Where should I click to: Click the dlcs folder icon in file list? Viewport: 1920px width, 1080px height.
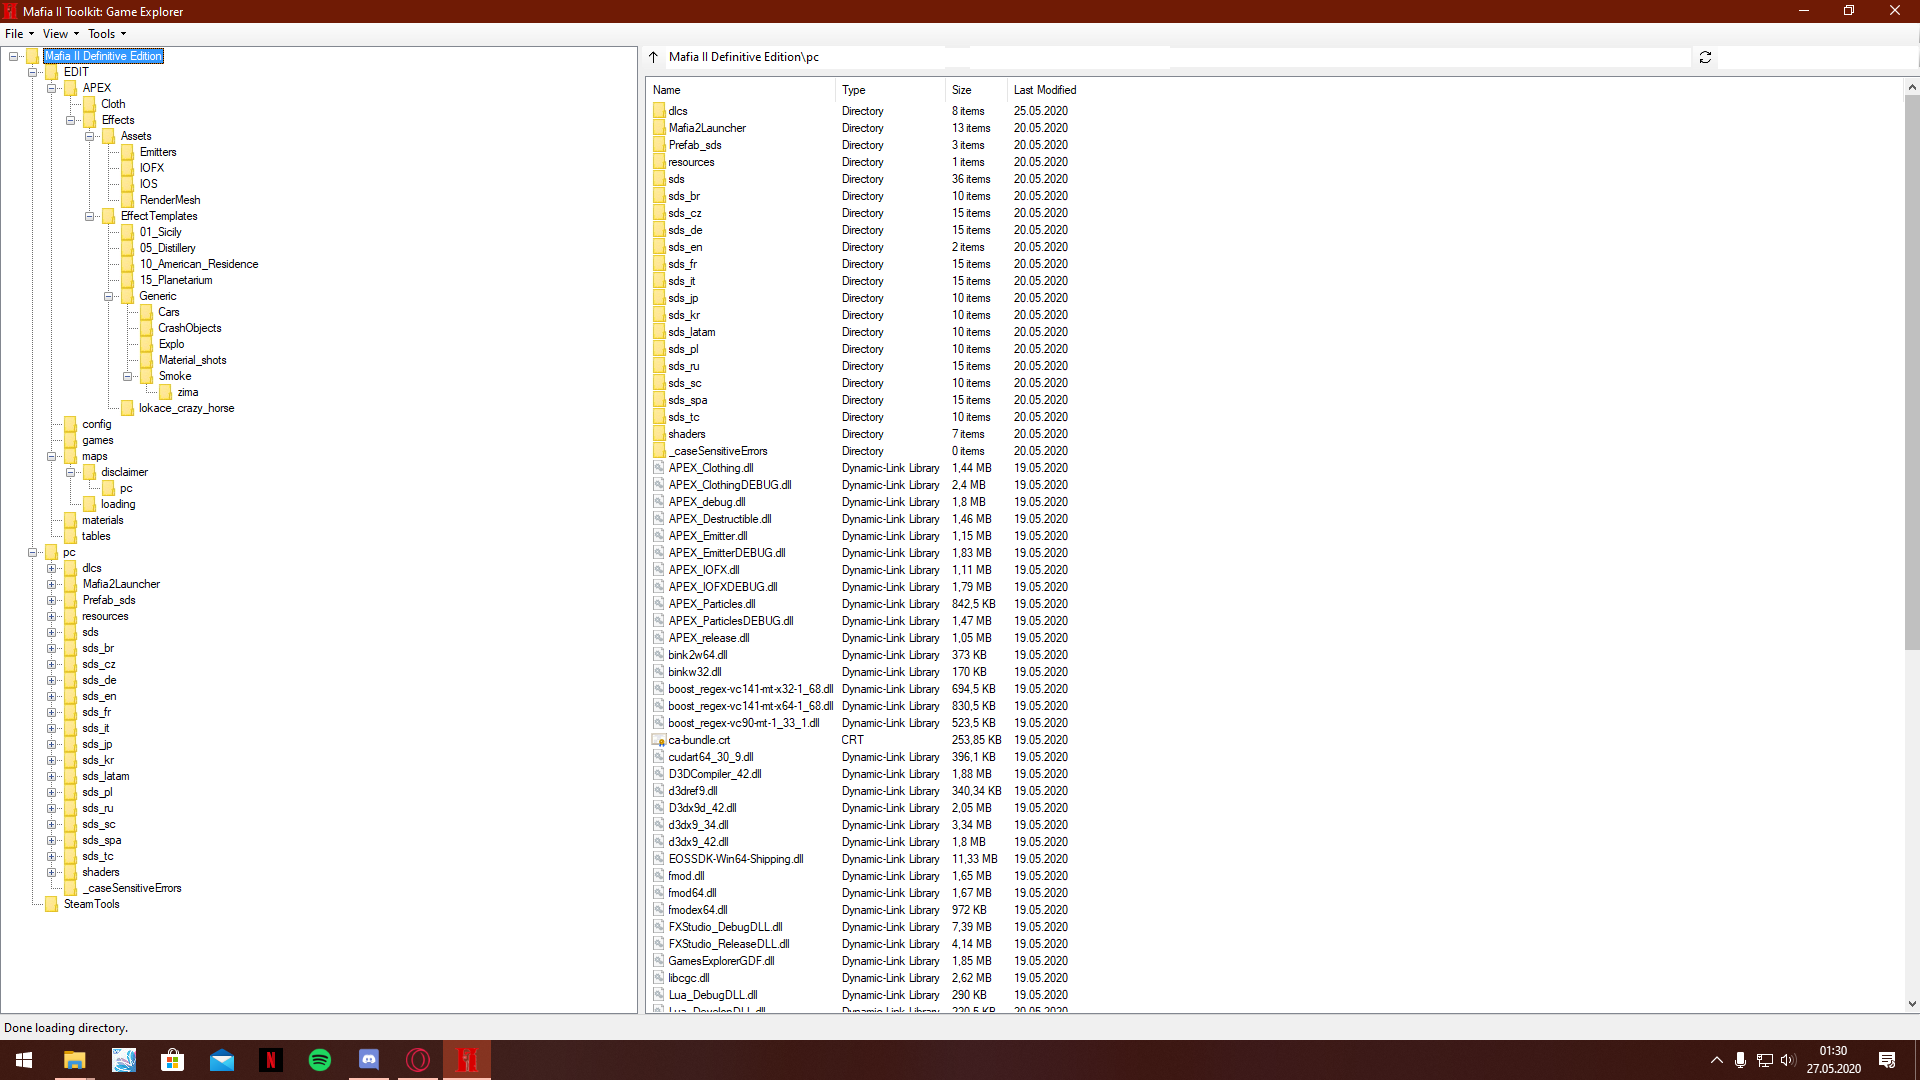[x=659, y=111]
